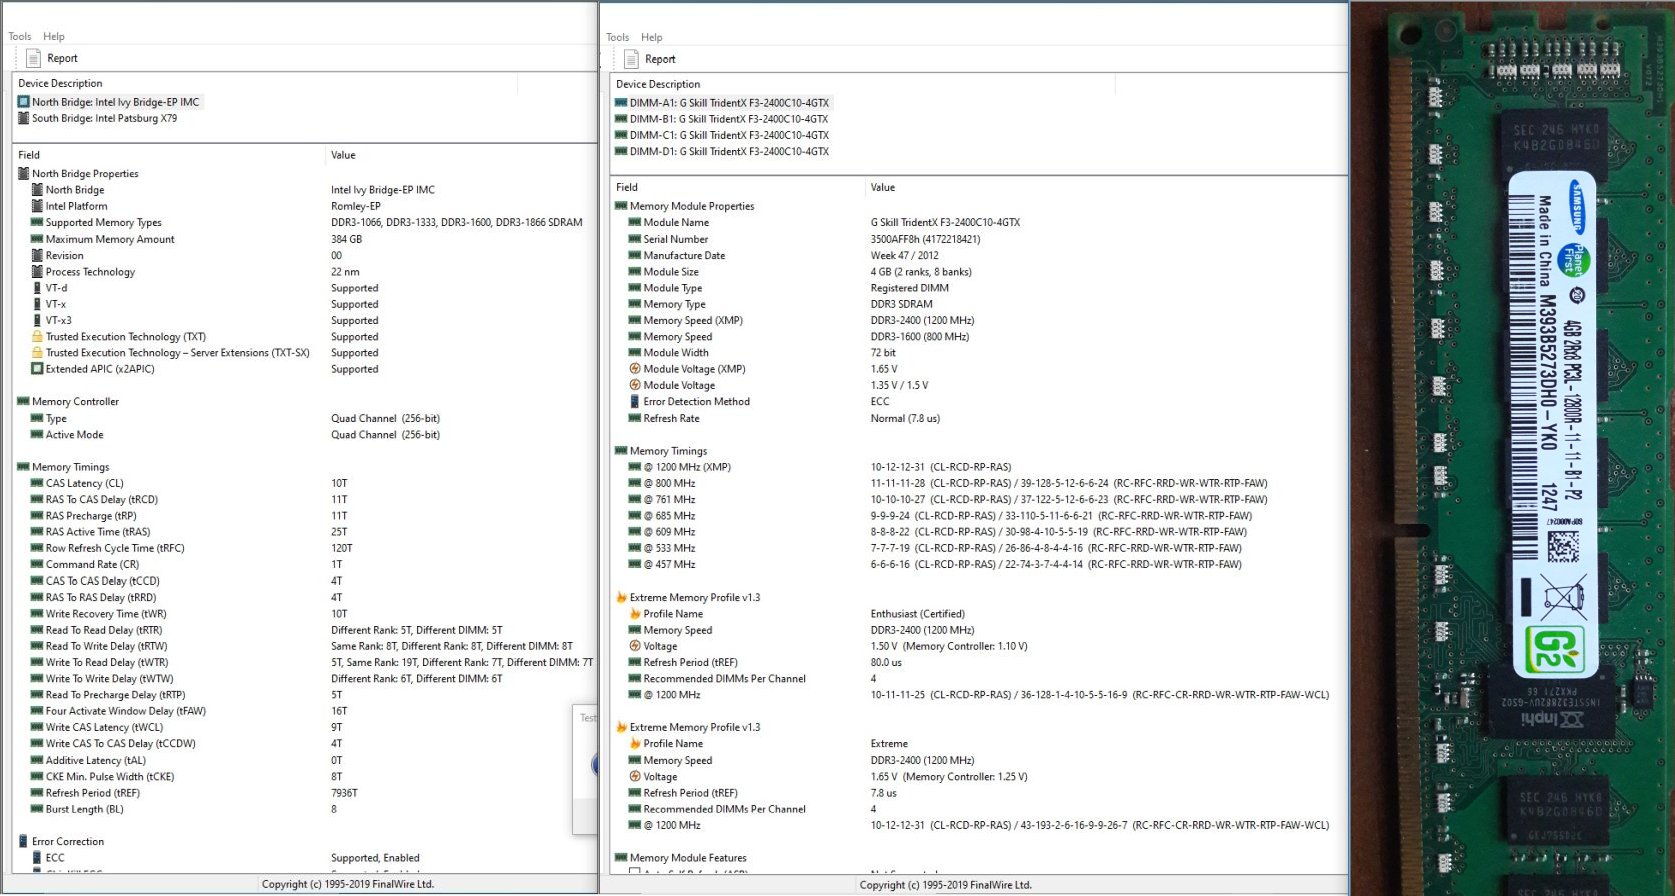Click the memory icon beside Command Rate (CR)

pyautogui.click(x=37, y=564)
